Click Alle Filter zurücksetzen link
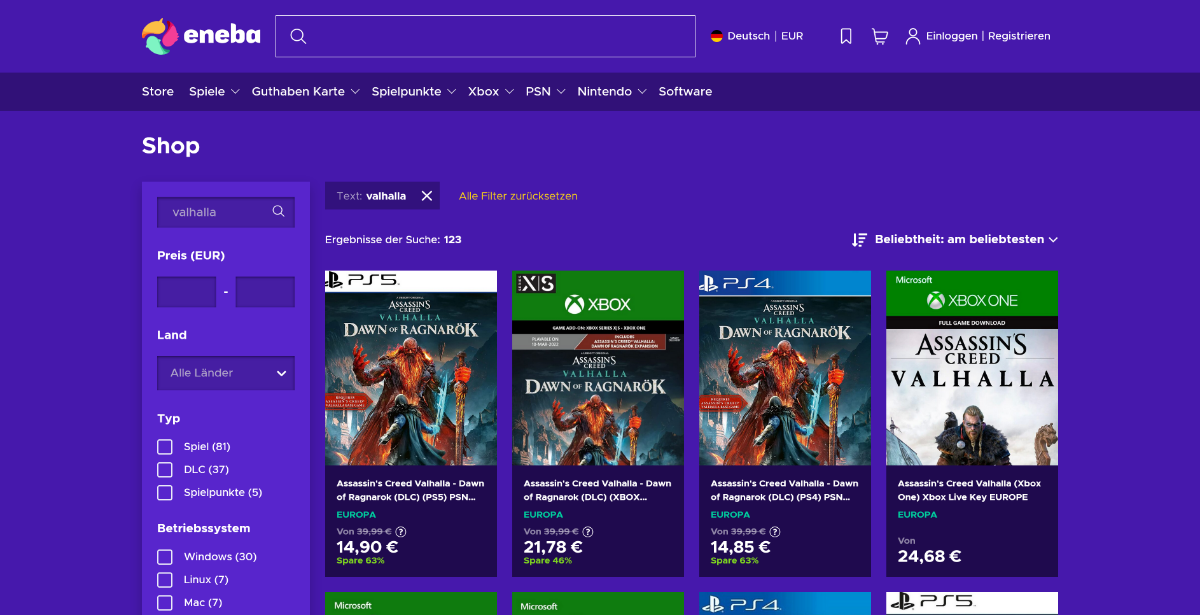Screen dimensions: 1200x615 click(x=518, y=196)
